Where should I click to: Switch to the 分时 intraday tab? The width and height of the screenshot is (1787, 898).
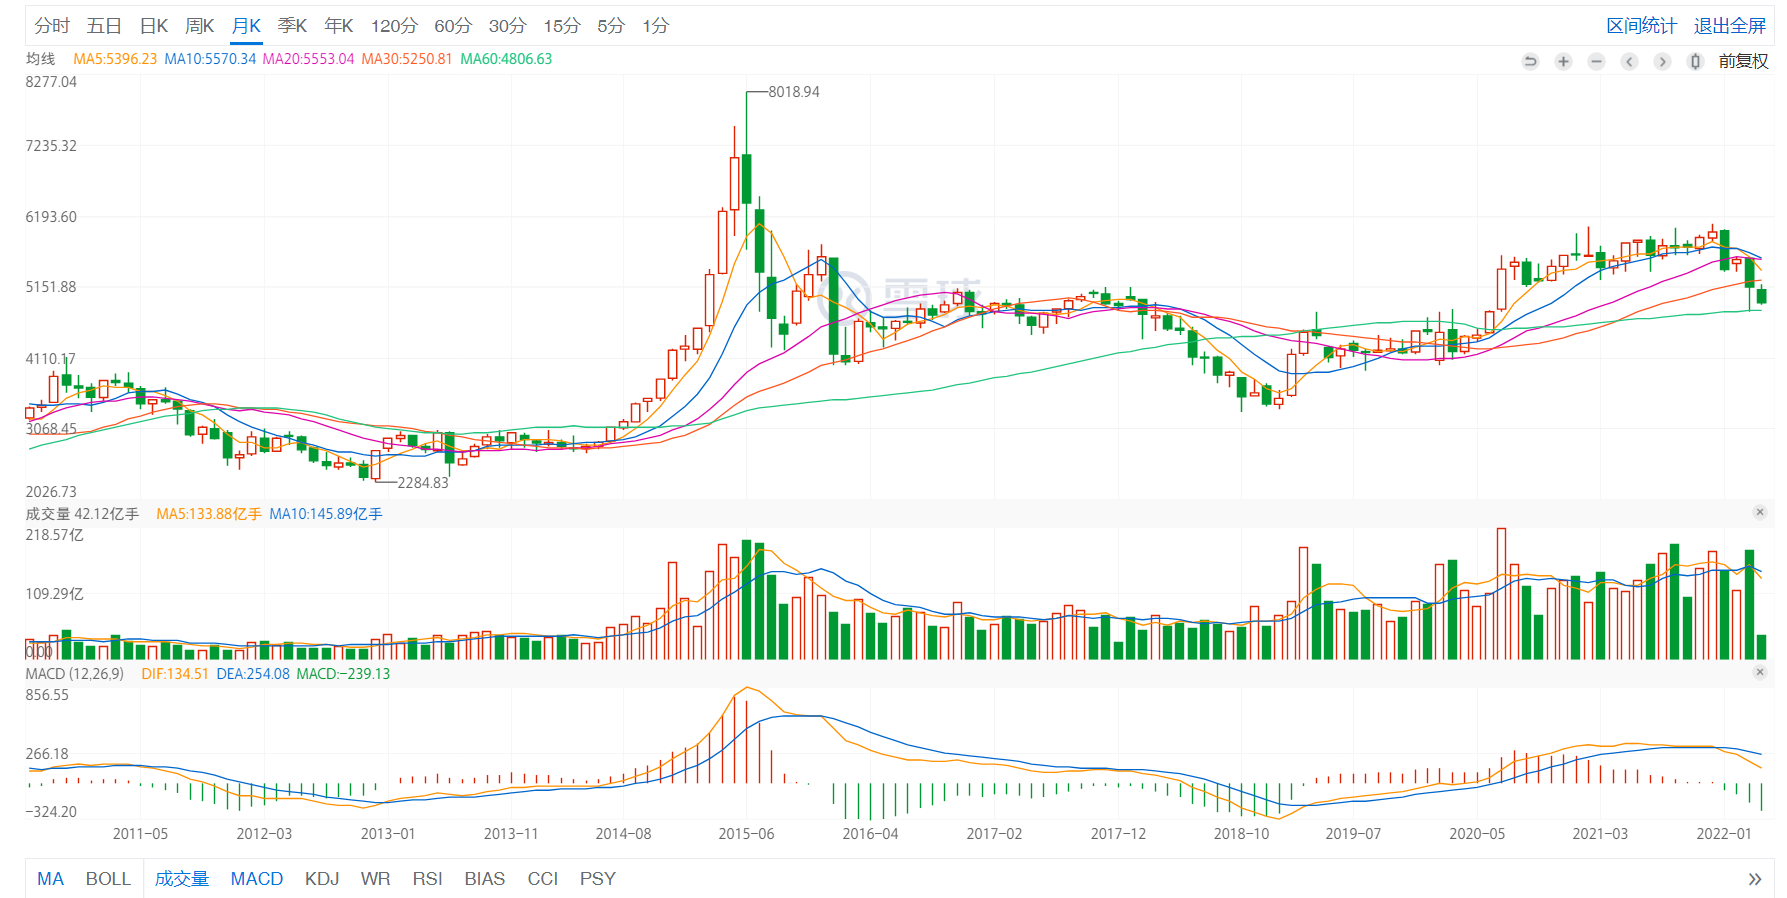coord(52,26)
